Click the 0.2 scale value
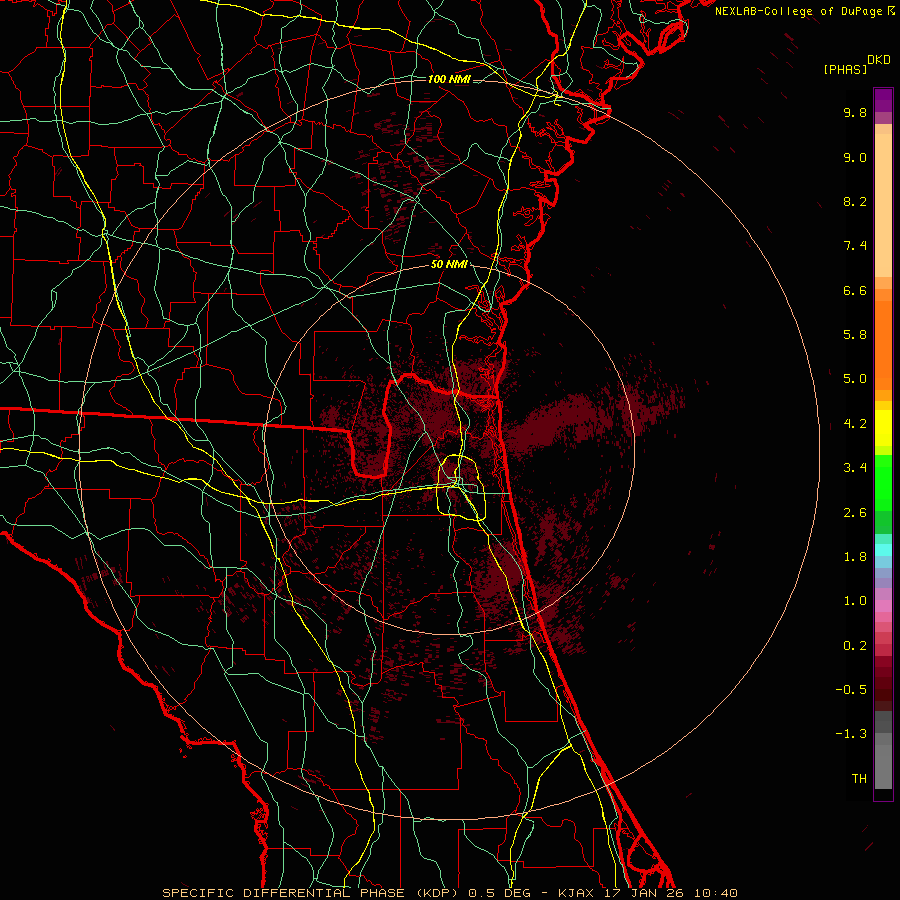Viewport: 900px width, 900px height. [855, 646]
